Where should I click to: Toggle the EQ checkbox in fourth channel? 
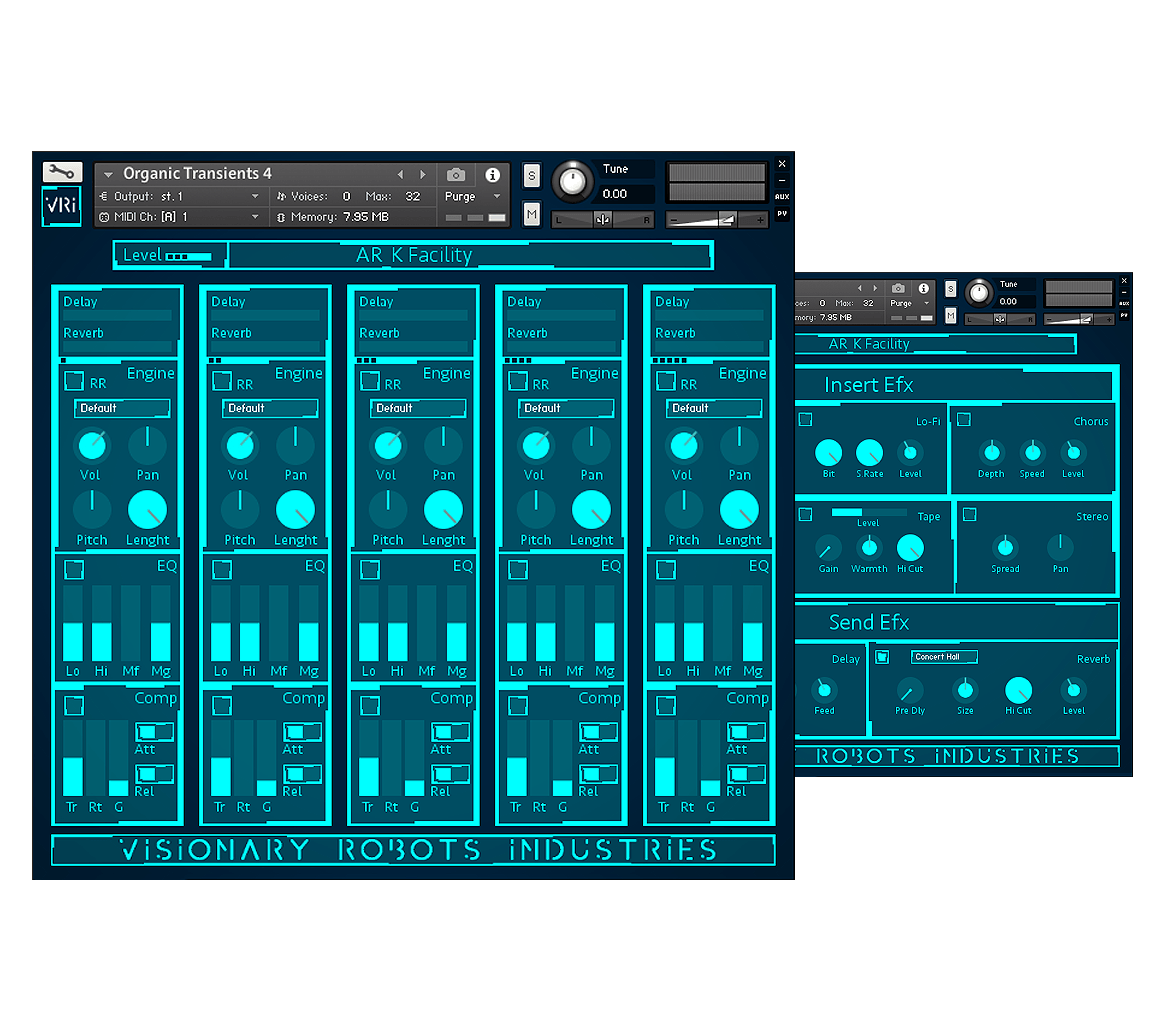click(x=518, y=570)
